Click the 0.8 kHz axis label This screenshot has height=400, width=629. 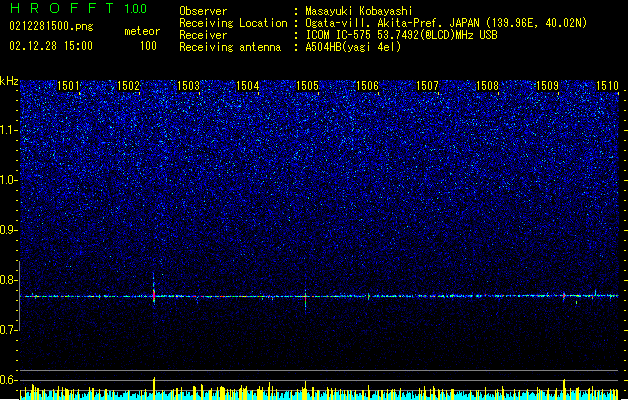pos(9,280)
